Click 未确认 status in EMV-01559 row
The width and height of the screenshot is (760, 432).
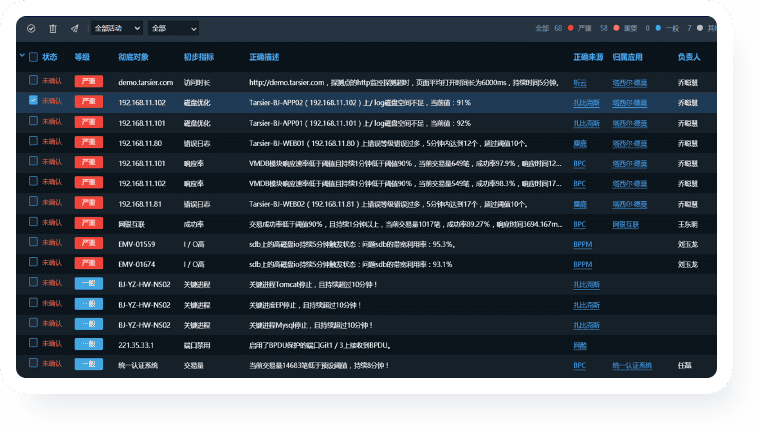[x=52, y=242]
